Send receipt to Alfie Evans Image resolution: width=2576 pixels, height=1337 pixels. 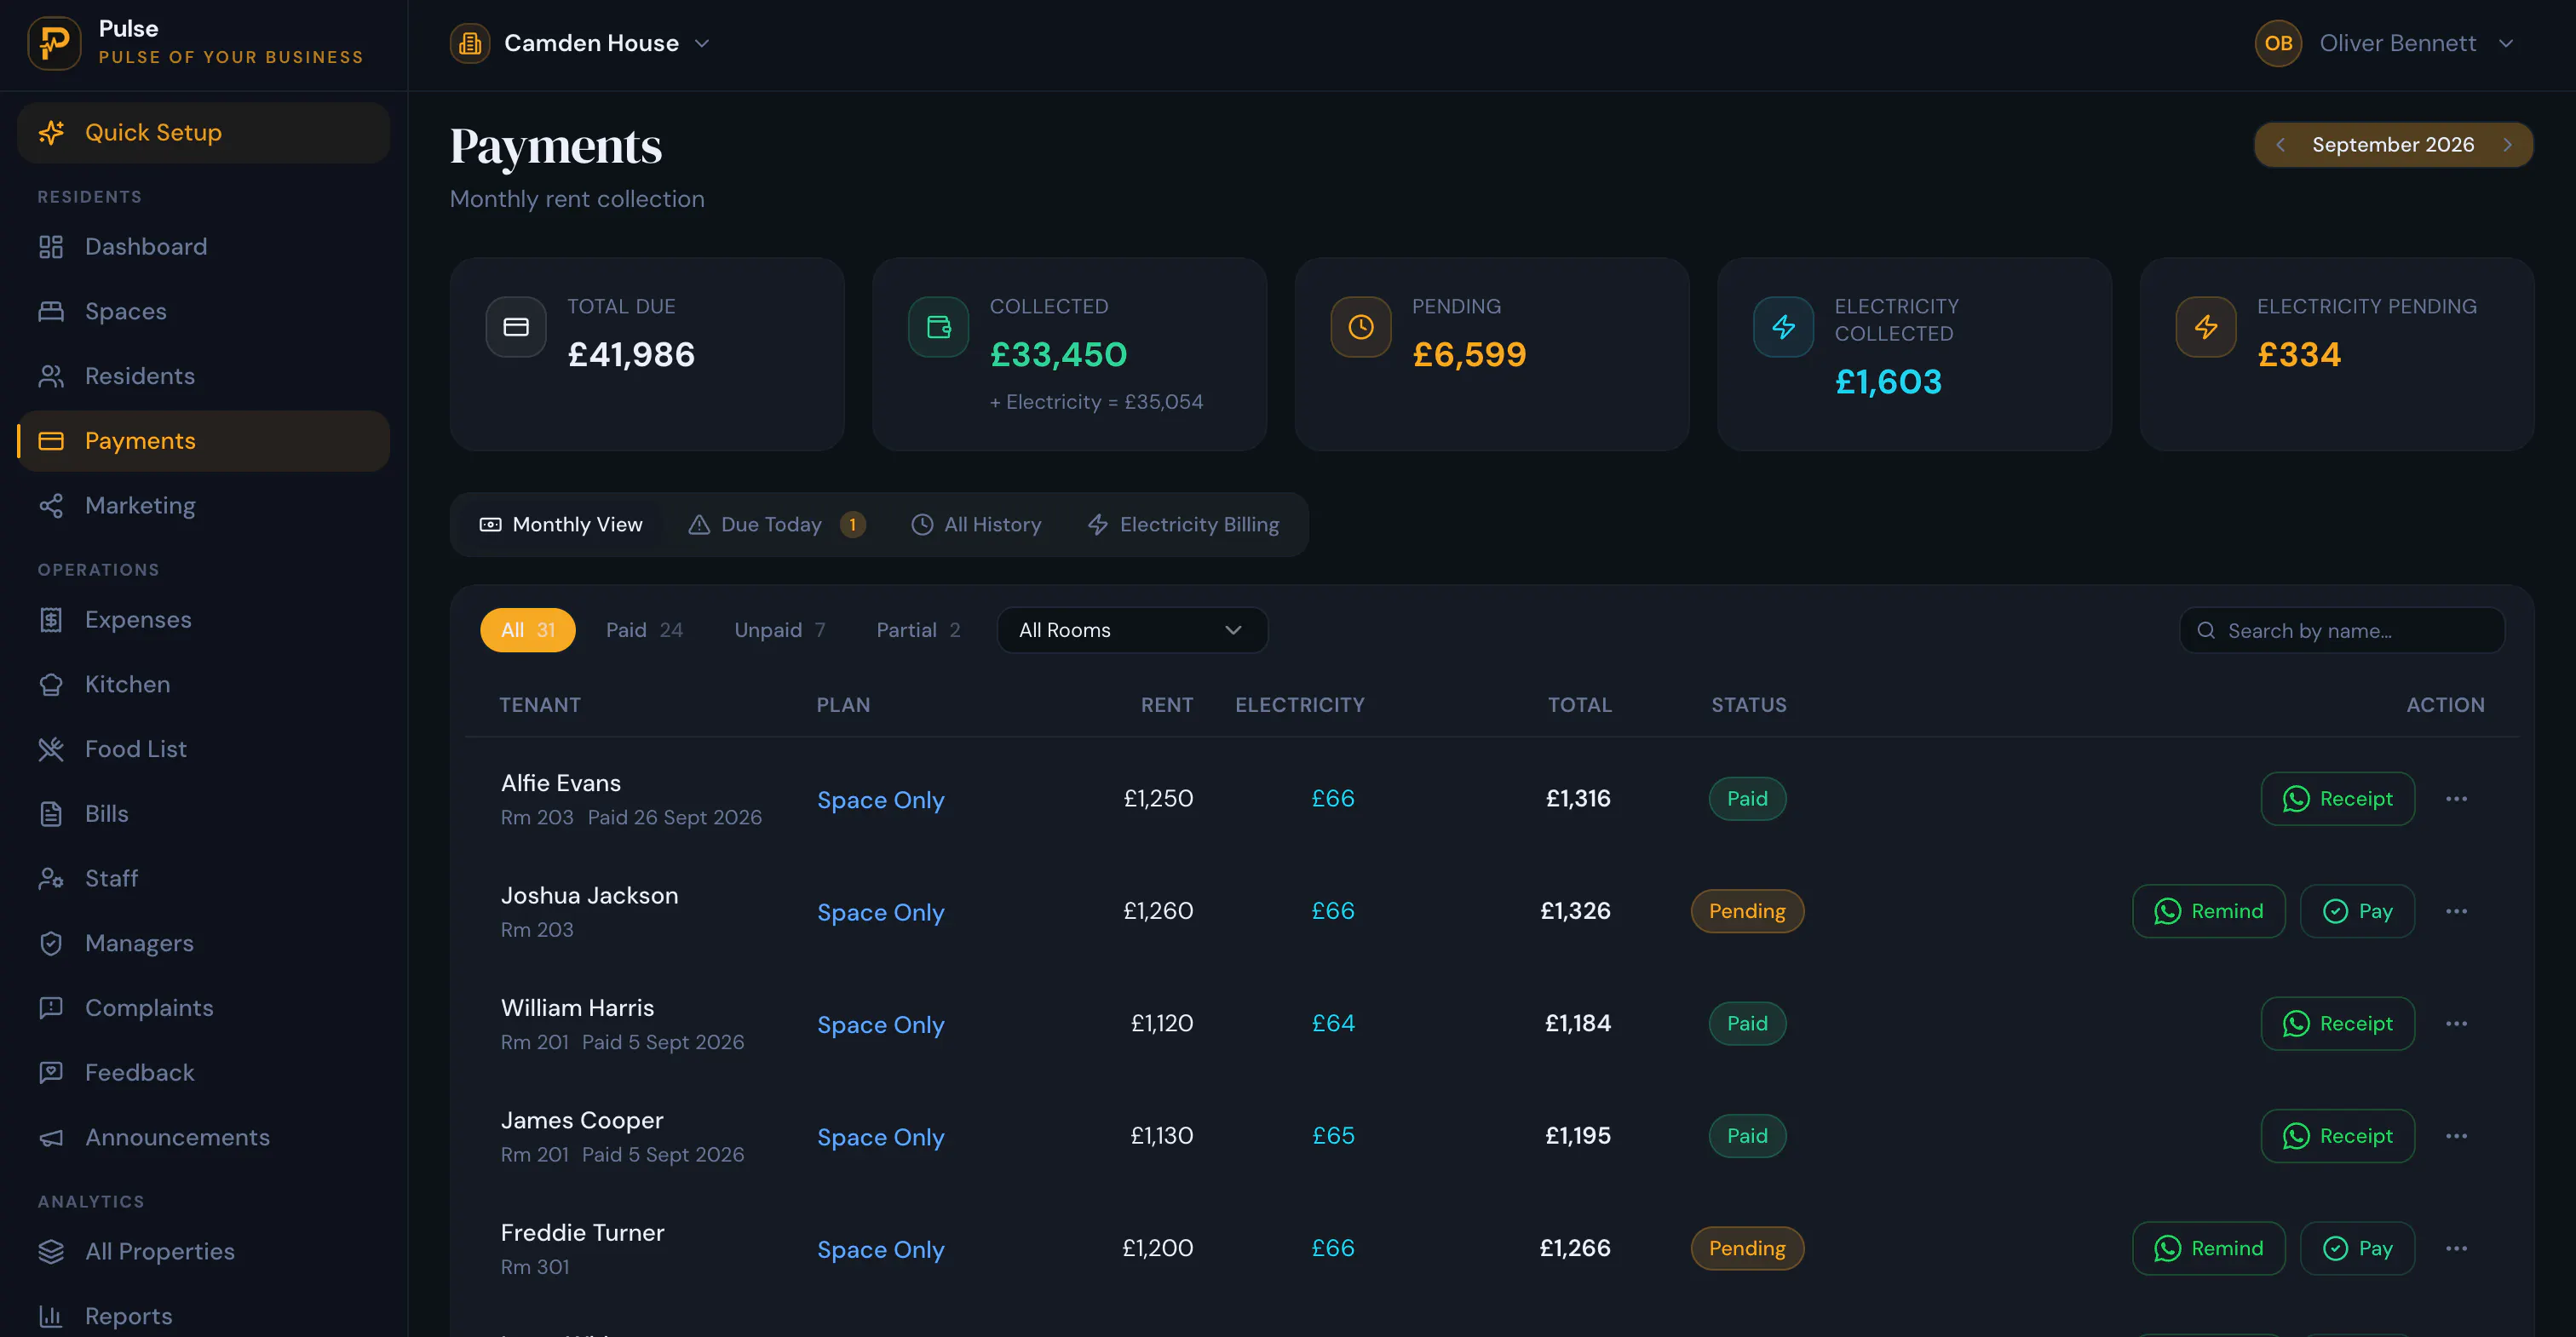2337,799
